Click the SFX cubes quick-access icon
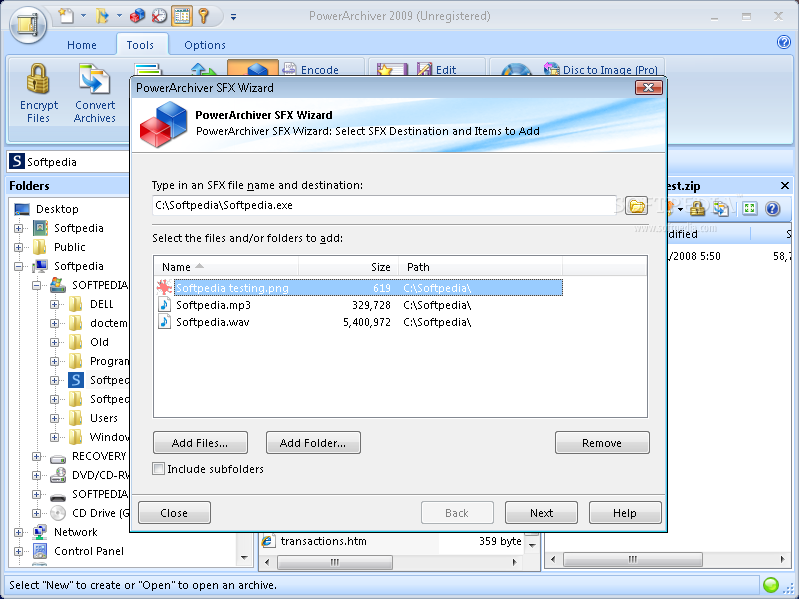Screen dimensions: 799x599 coord(137,16)
